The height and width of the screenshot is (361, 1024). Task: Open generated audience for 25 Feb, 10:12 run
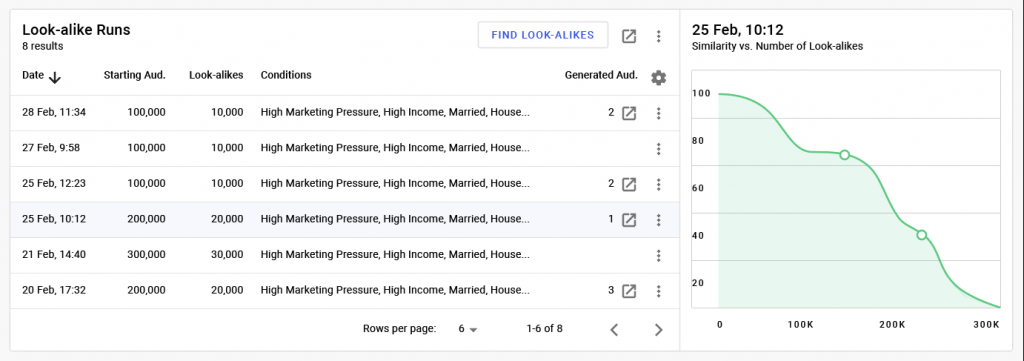629,219
